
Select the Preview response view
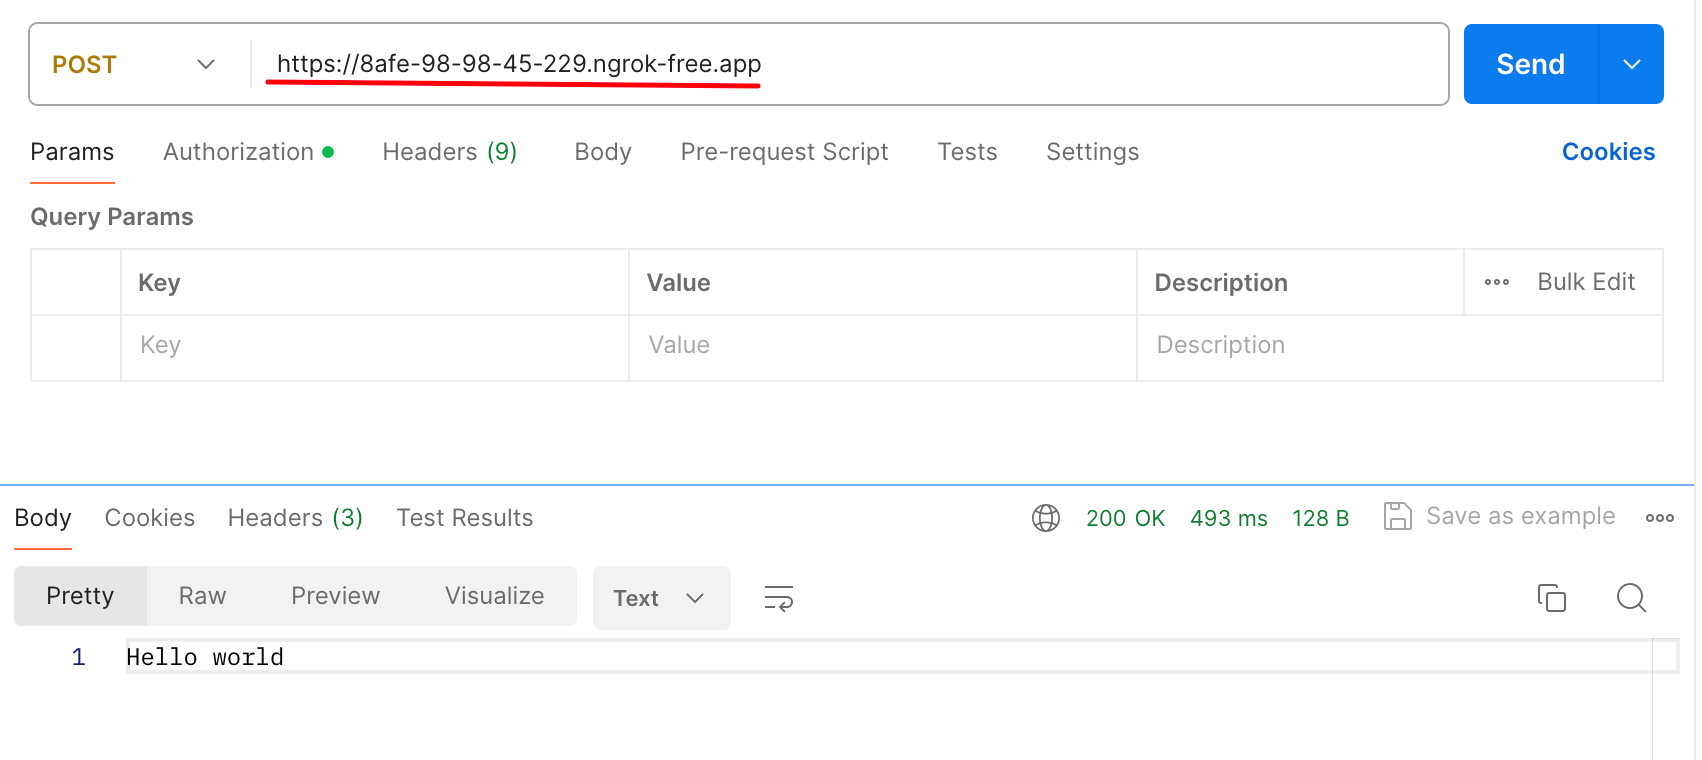pyautogui.click(x=336, y=596)
